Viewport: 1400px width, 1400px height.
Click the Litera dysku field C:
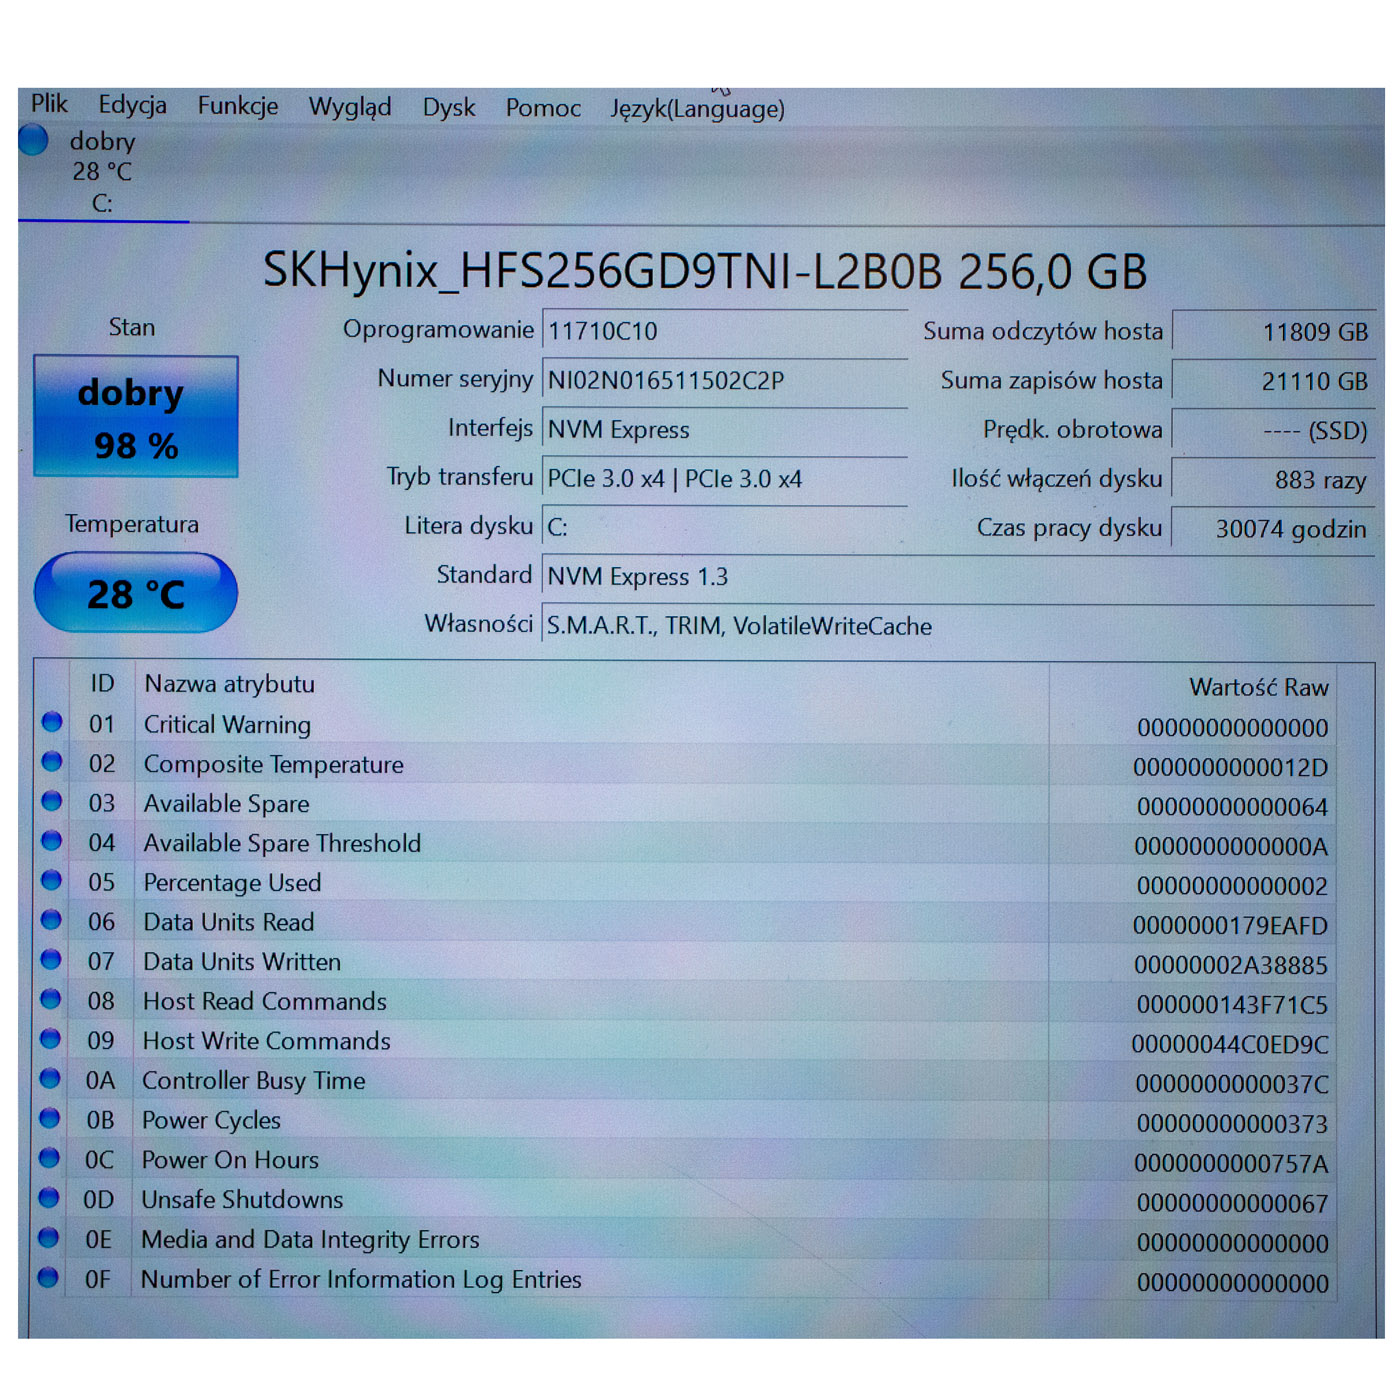pos(724,528)
